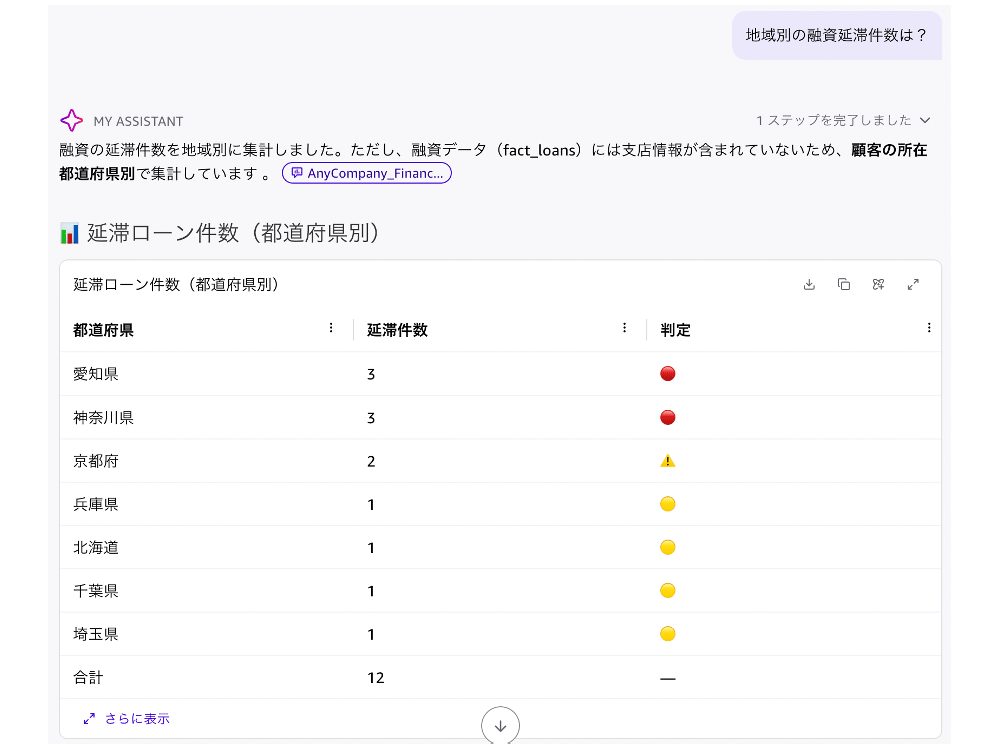The height and width of the screenshot is (749, 1000).
Task: Click the red status dot for 神奈川県
Action: 668,418
